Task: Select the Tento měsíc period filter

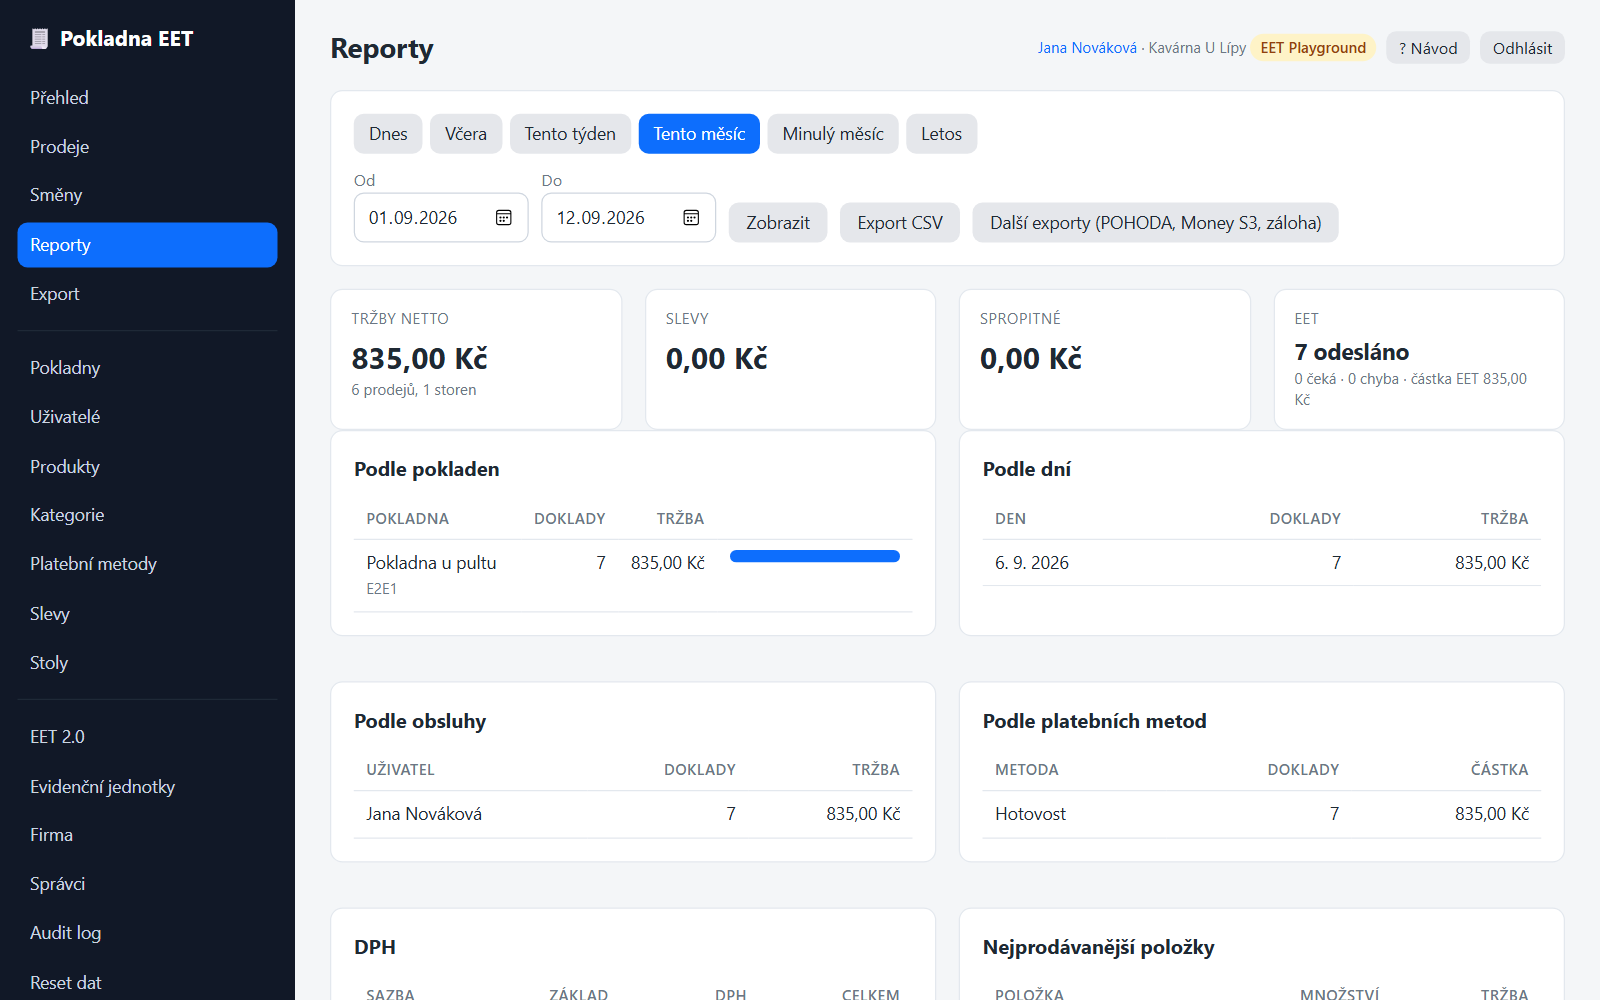Action: tap(699, 134)
